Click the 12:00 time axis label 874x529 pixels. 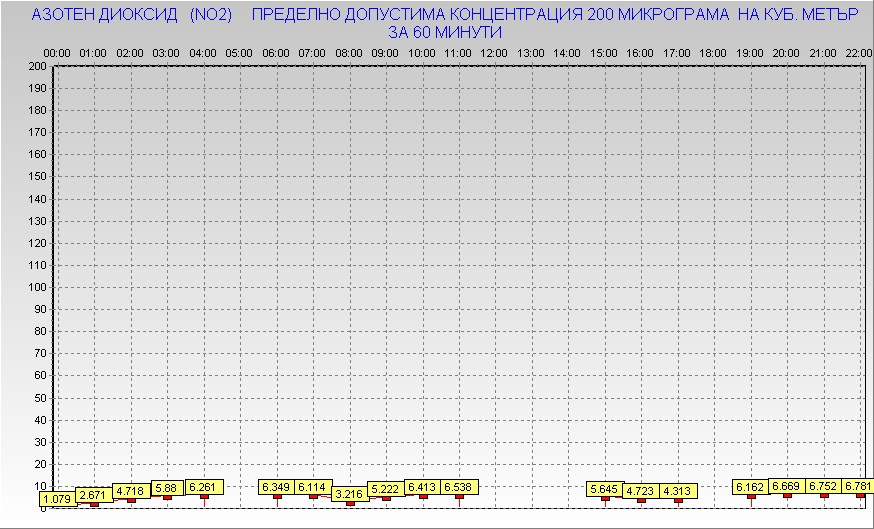pyautogui.click(x=494, y=52)
